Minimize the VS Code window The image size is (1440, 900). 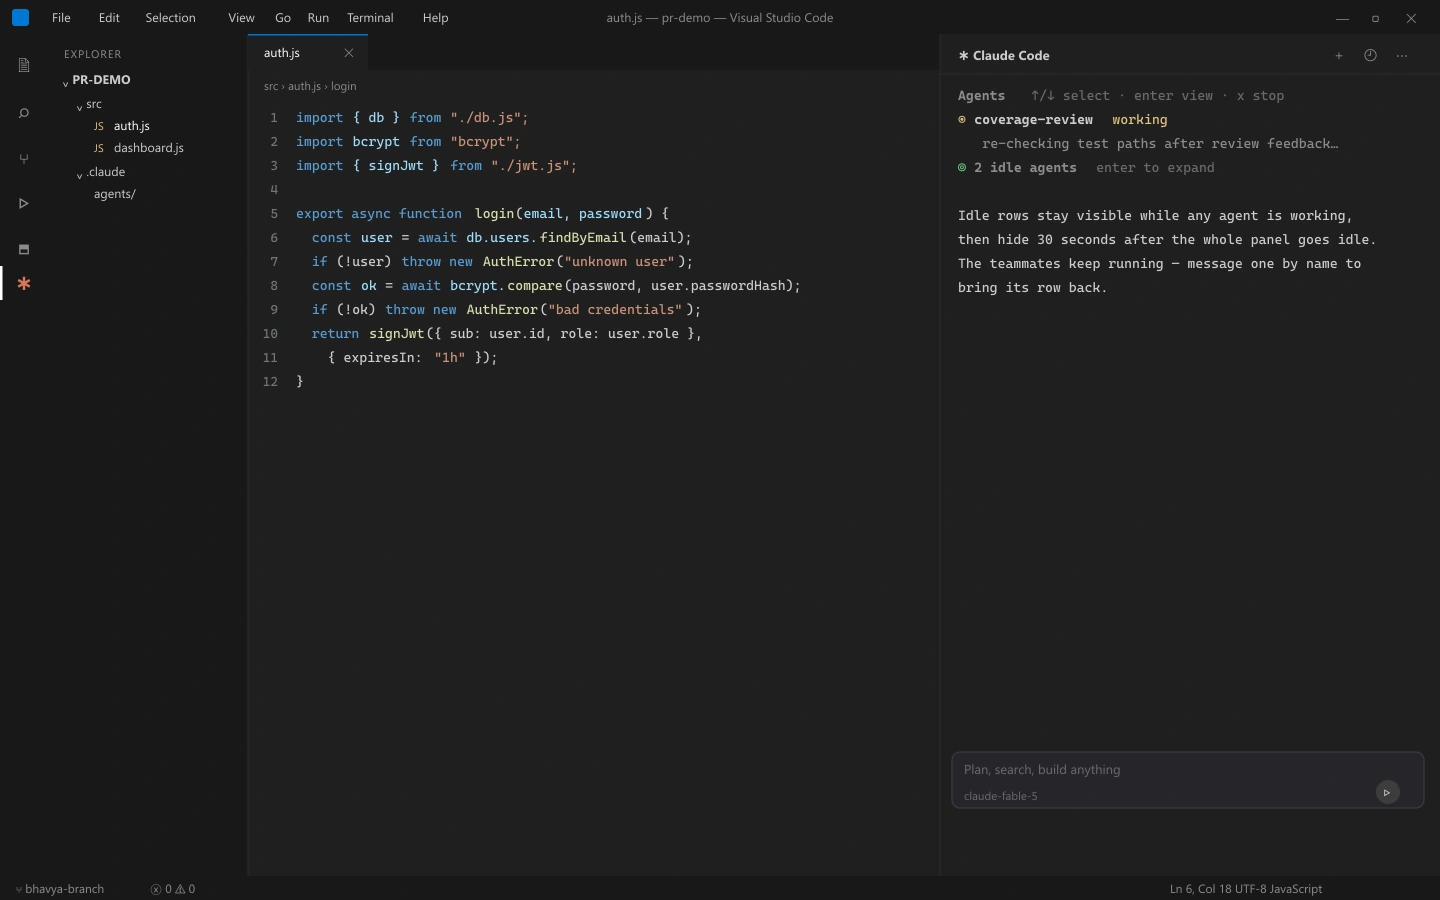coord(1342,18)
